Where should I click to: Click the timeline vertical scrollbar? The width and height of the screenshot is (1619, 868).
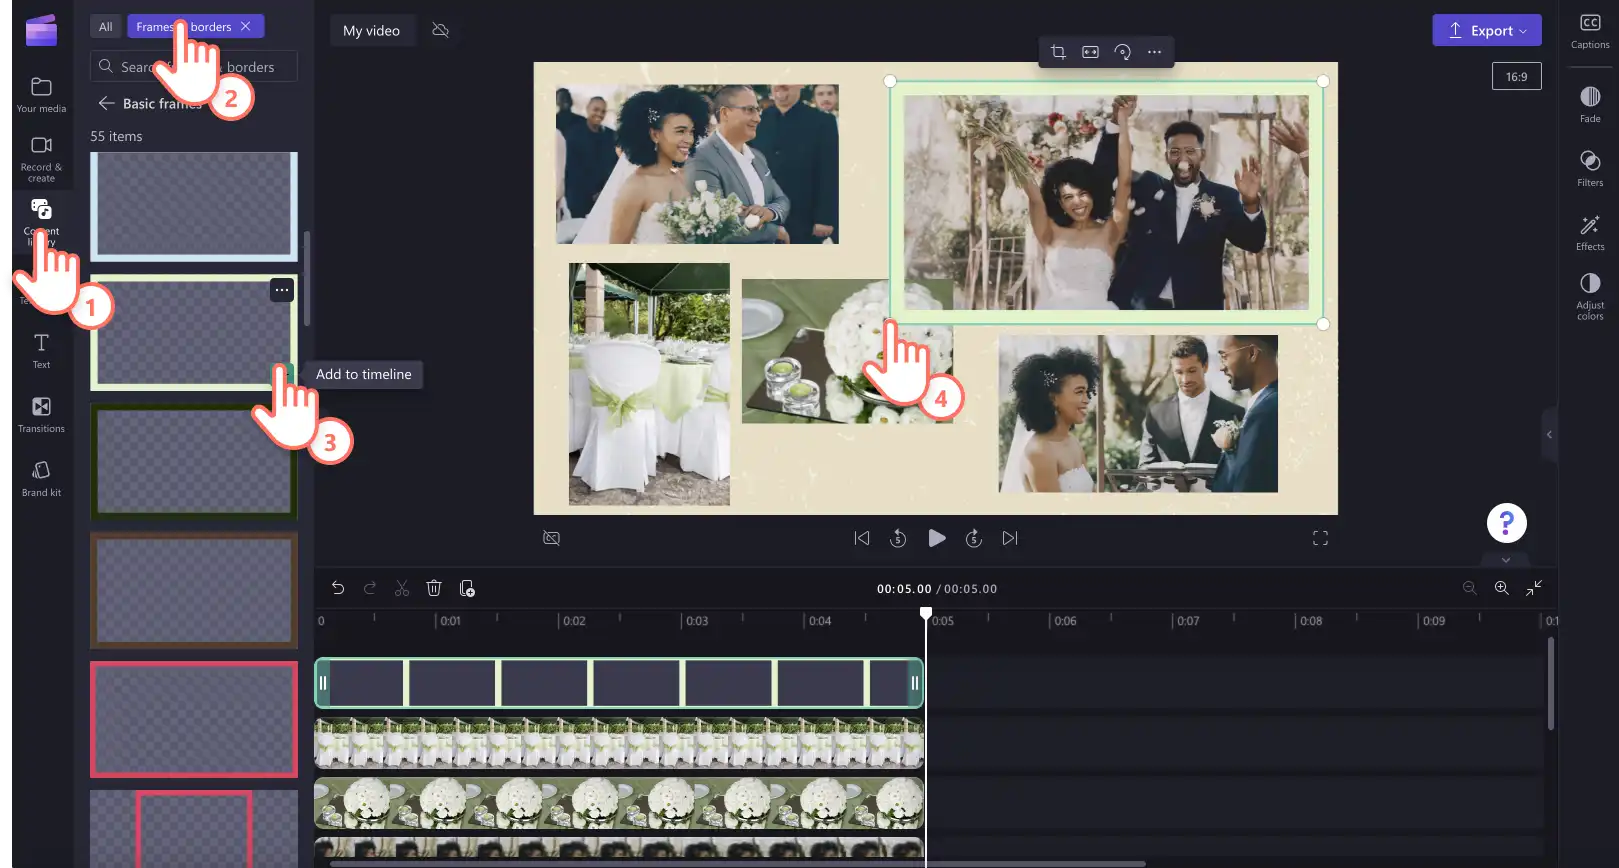[1551, 683]
